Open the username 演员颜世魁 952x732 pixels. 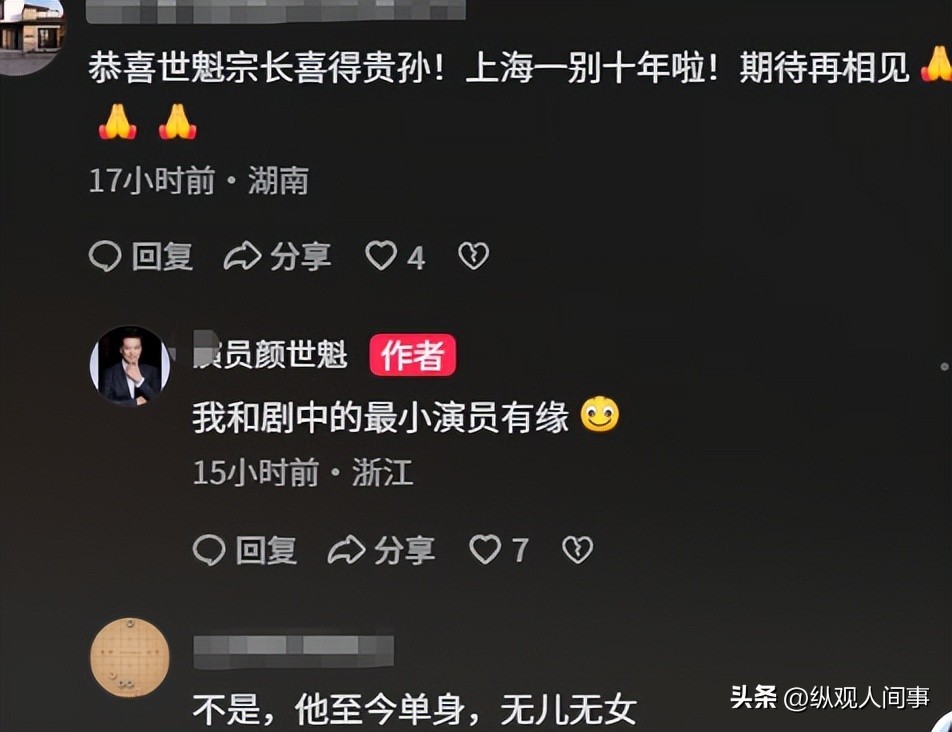[270, 354]
